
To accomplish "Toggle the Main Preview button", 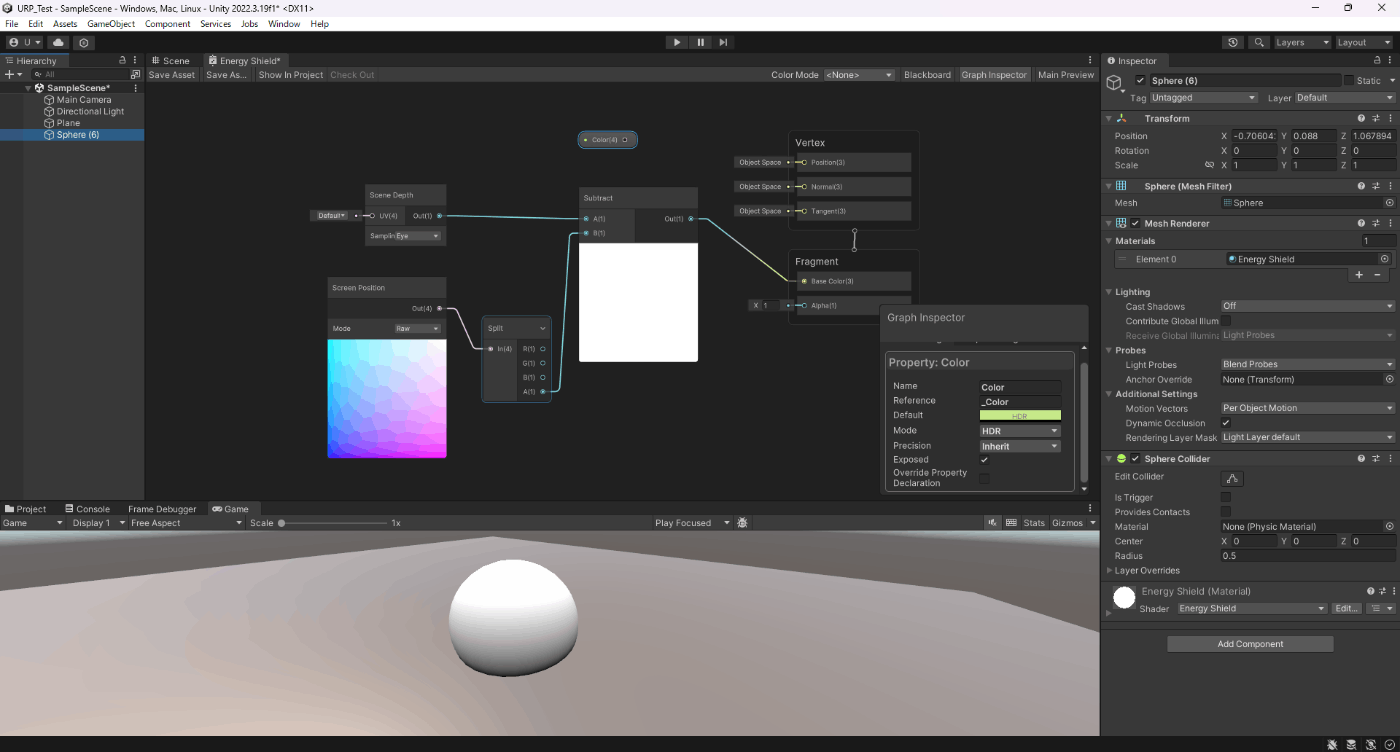I will coord(1066,75).
